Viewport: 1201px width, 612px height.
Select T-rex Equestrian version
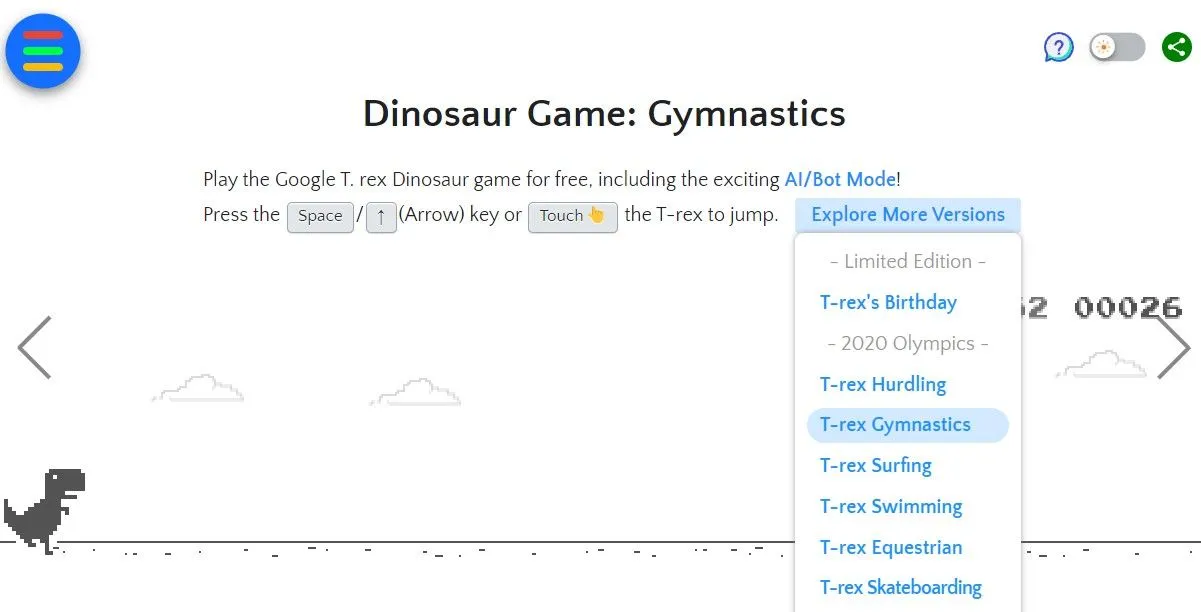click(x=891, y=548)
